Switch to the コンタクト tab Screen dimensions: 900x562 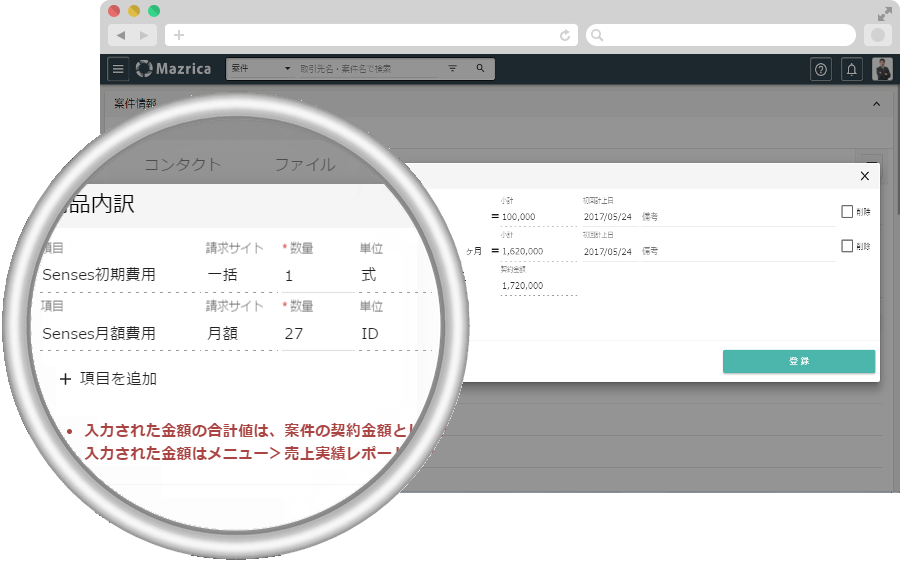coord(182,165)
